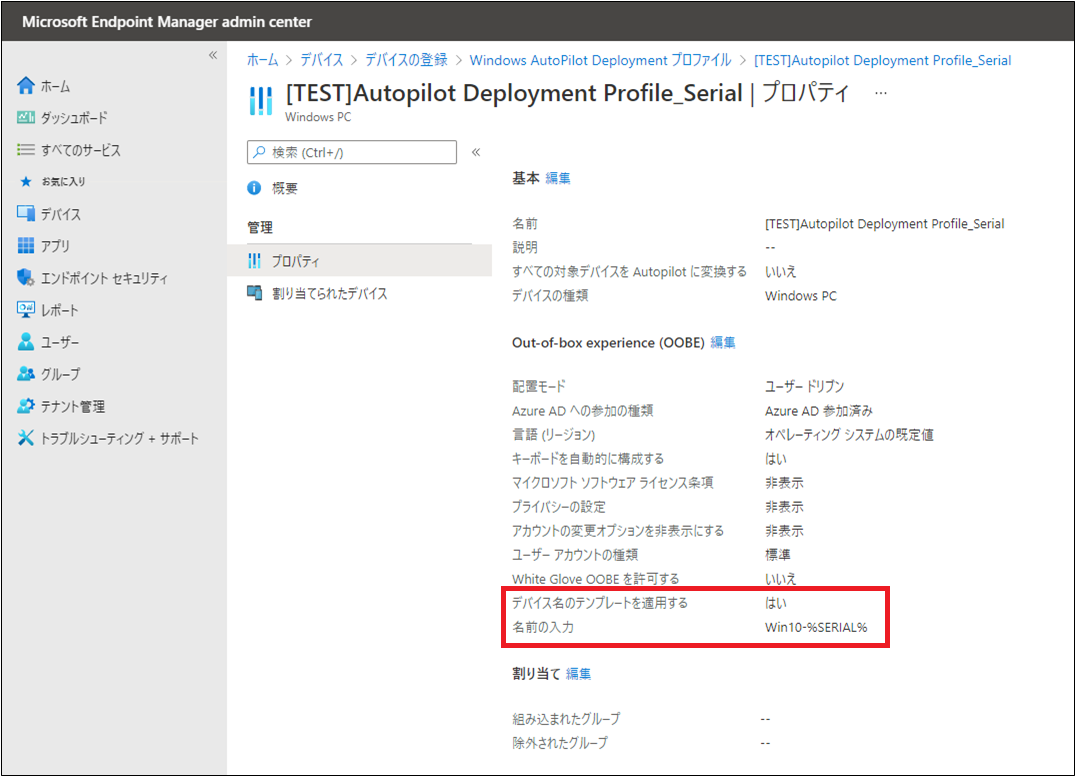Click 編集 link next to OOBE heading
Viewport: 1076px width, 776px height.
click(x=723, y=342)
